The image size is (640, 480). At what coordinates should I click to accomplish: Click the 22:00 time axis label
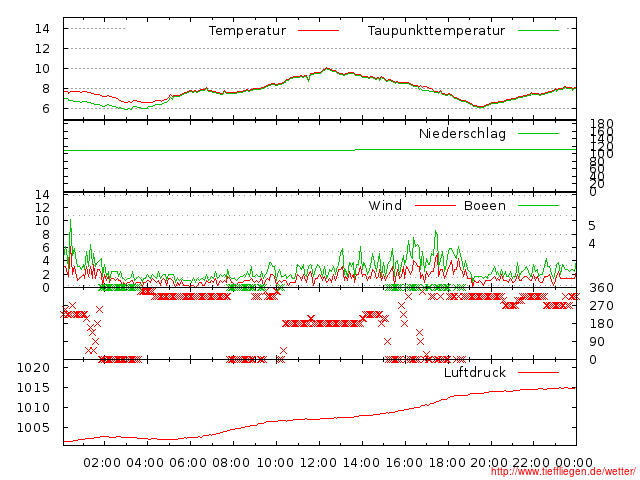(531, 463)
